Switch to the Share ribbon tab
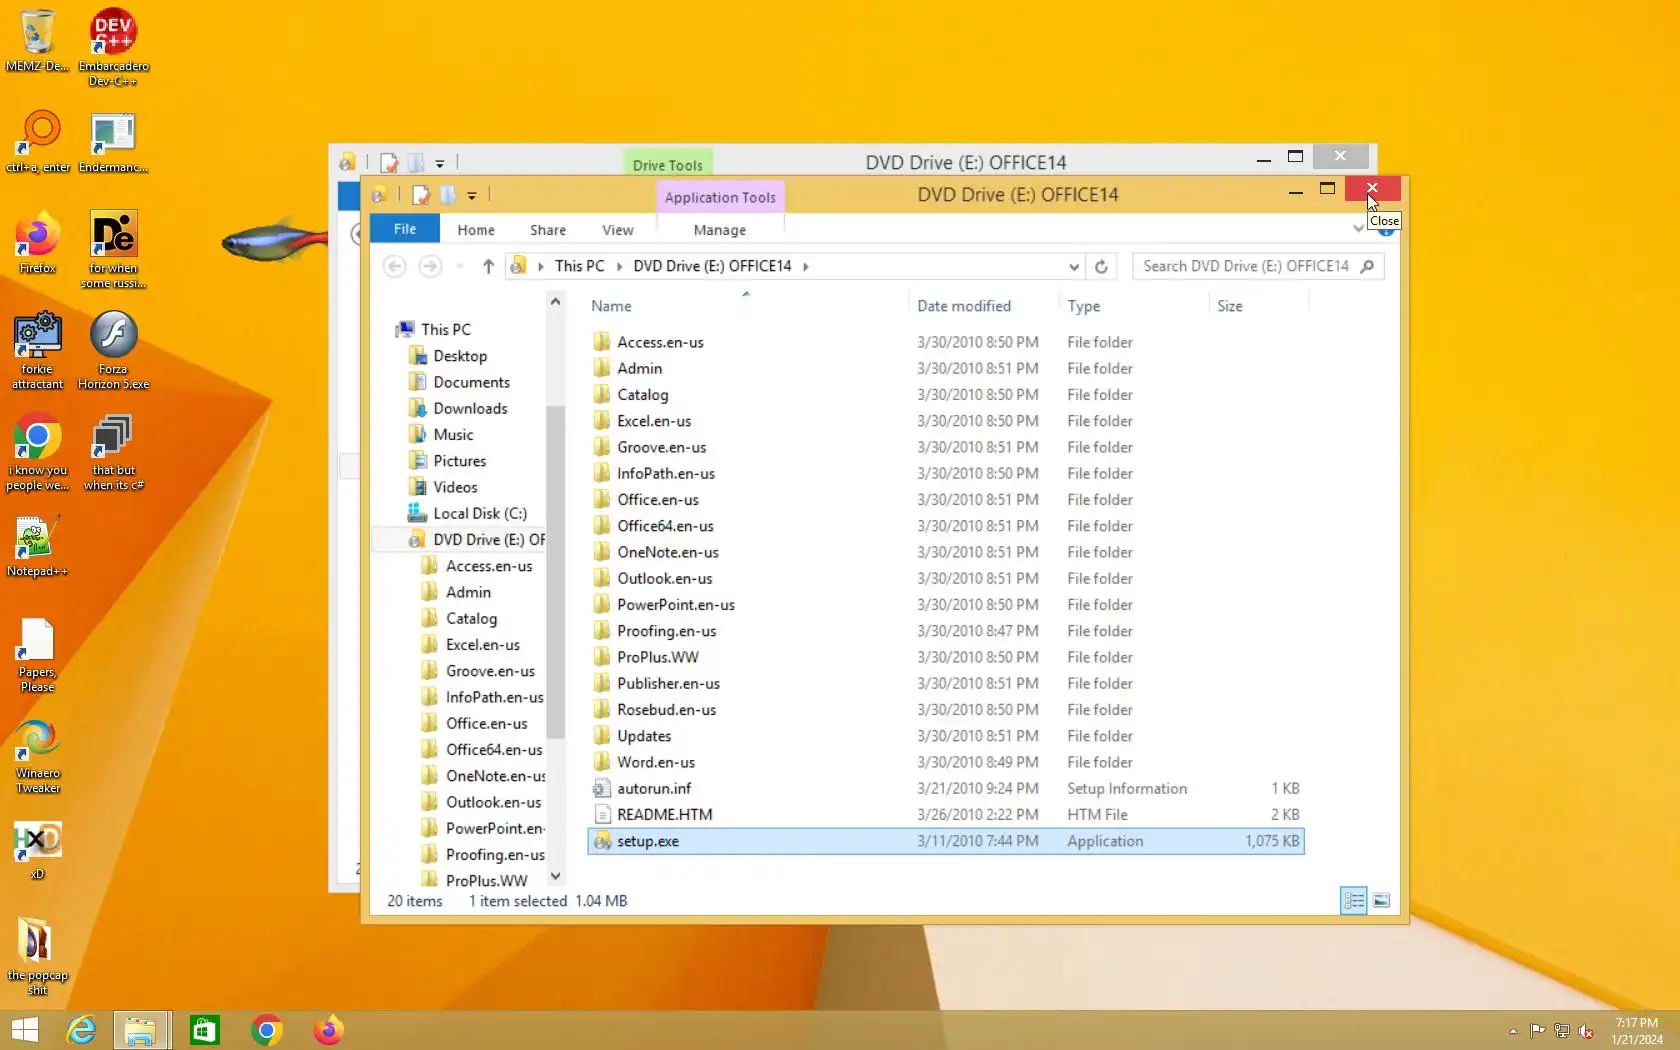The image size is (1680, 1050). pyautogui.click(x=548, y=230)
